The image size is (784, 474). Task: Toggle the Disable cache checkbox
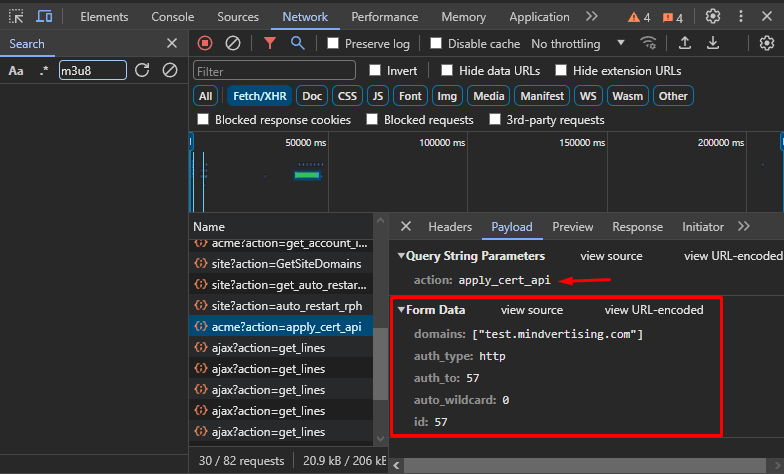pyautogui.click(x=436, y=44)
